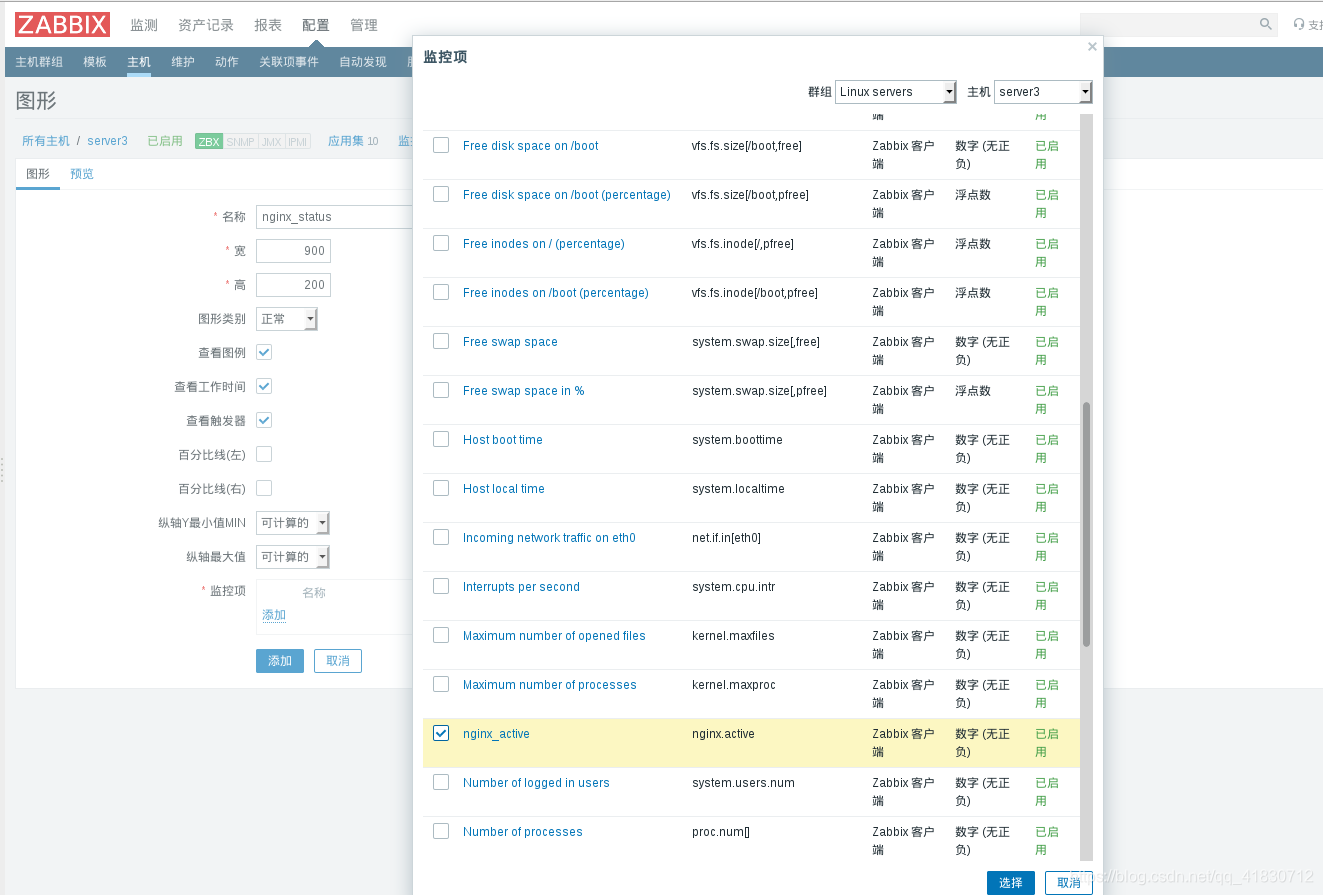Open Free inodes on /boot (percentage) link
Viewport: 1323px width, 895px height.
pyautogui.click(x=556, y=293)
